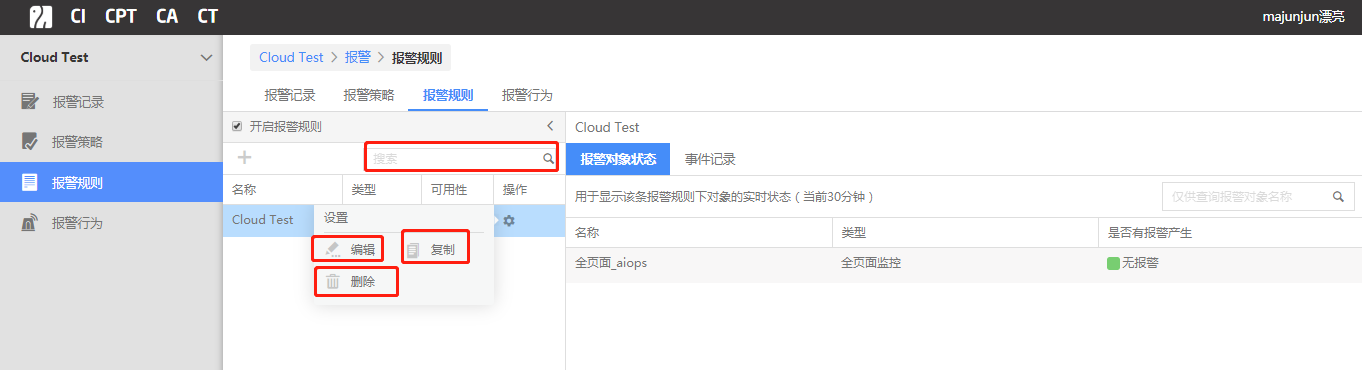Click the 报警记录 sidebar icon
Viewport: 1362px width, 370px height.
tap(30, 101)
